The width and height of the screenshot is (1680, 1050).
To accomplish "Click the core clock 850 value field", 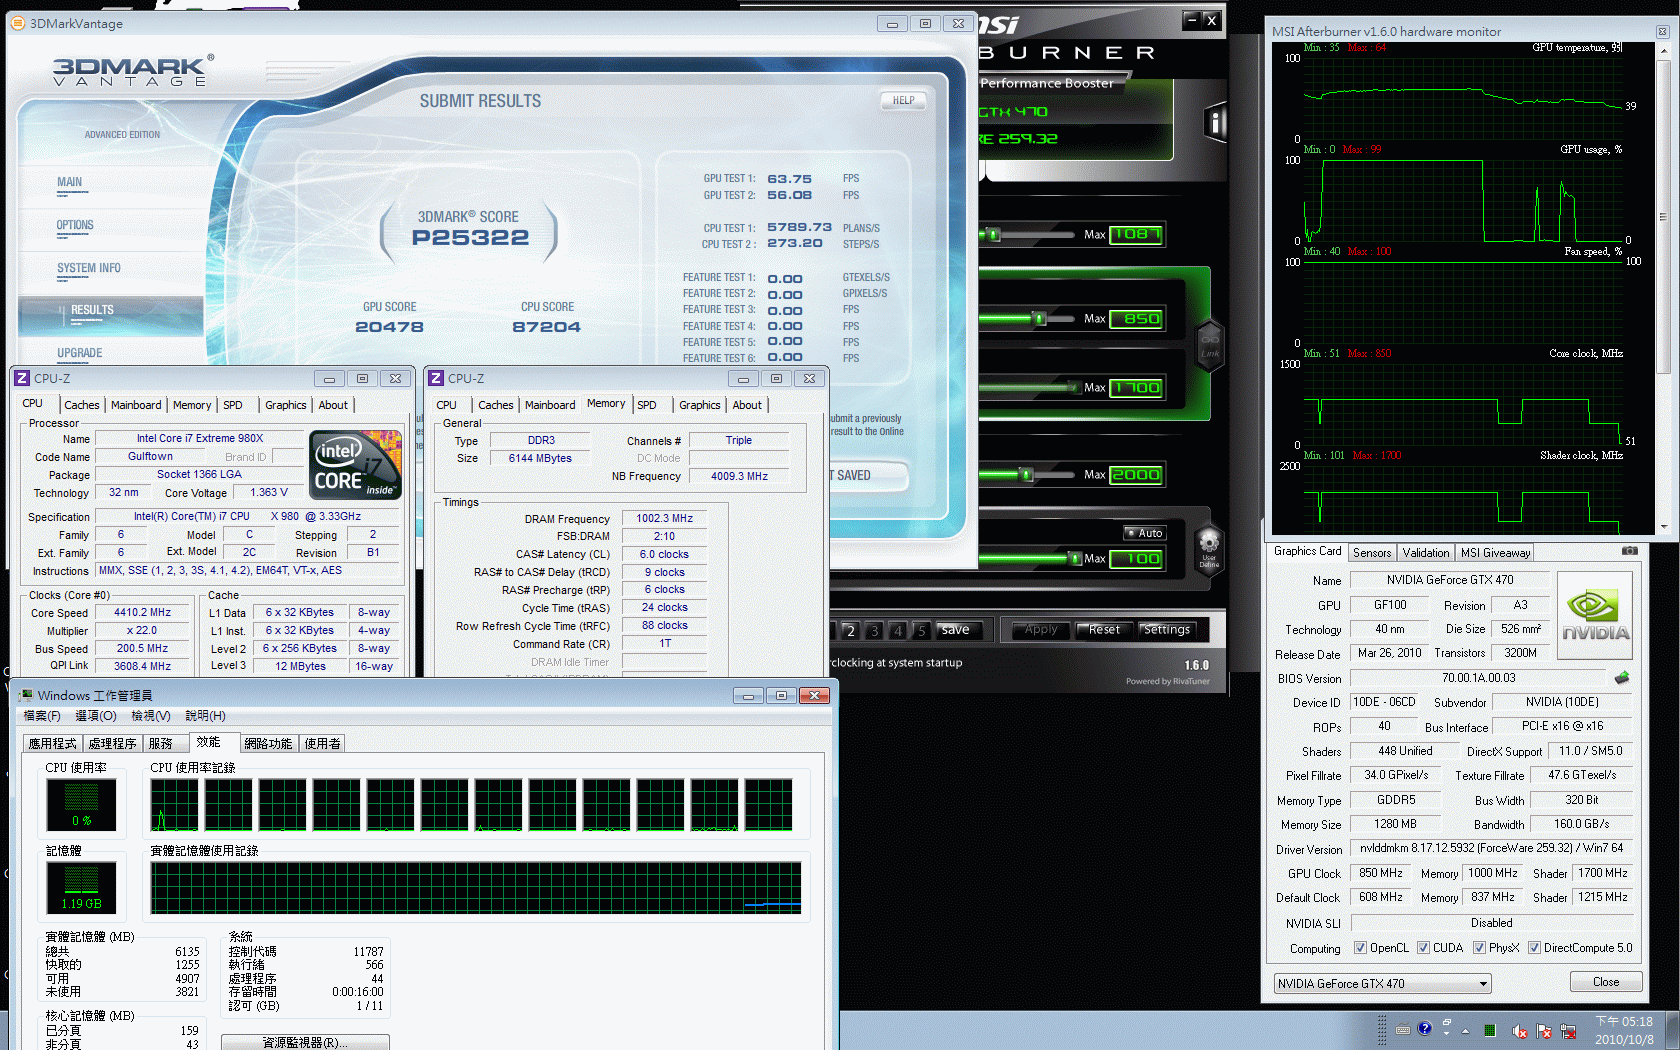I will tap(1136, 319).
